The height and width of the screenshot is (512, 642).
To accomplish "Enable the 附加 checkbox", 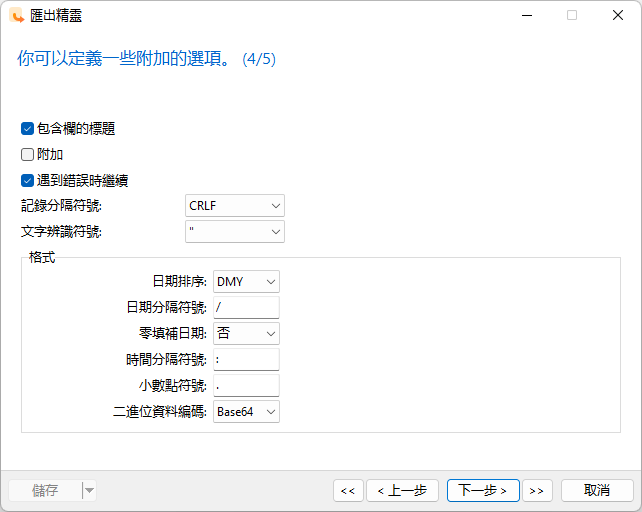I will click(27, 155).
